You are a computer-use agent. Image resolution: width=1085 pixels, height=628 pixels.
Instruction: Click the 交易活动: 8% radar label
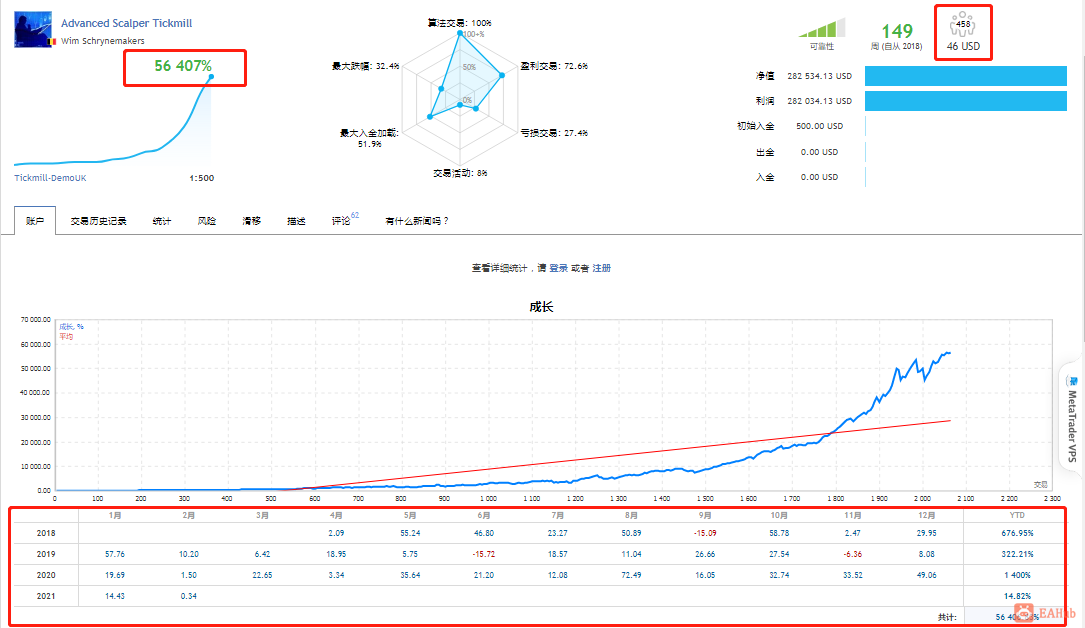coord(460,173)
